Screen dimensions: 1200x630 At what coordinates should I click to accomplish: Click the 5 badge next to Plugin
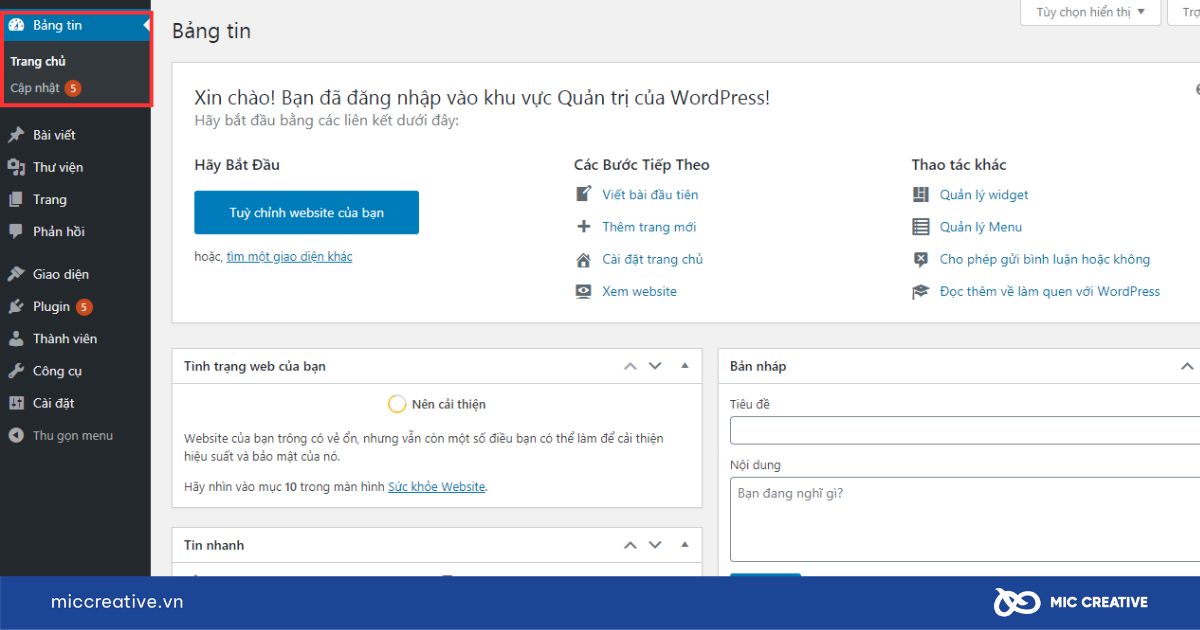click(84, 306)
